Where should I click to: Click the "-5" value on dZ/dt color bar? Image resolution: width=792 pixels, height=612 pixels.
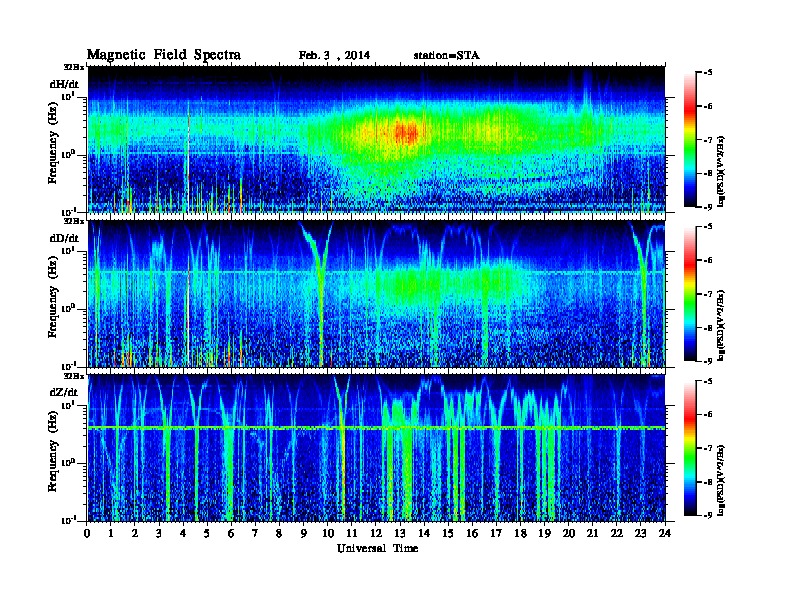(x=708, y=381)
